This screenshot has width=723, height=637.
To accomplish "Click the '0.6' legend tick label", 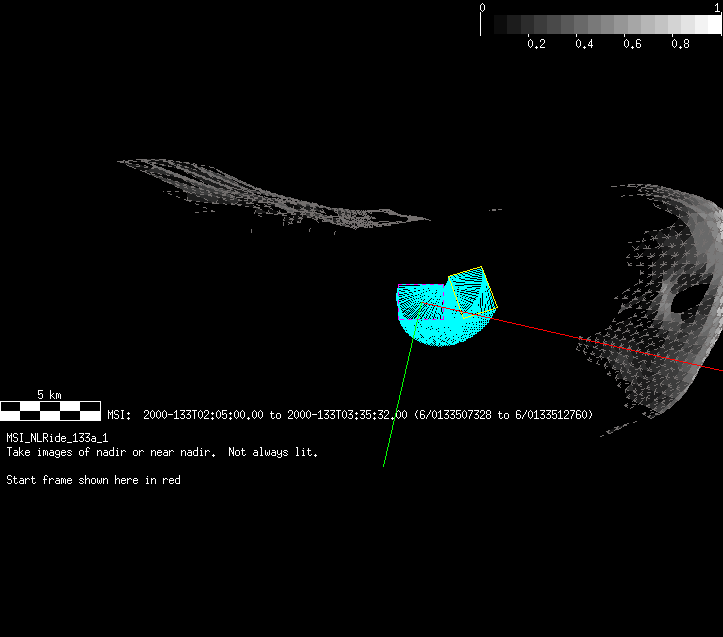I will pos(632,44).
